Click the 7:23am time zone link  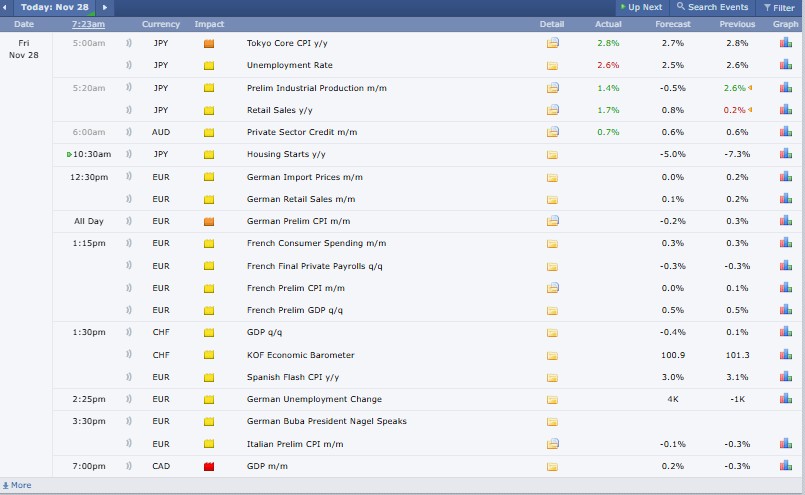tap(88, 24)
